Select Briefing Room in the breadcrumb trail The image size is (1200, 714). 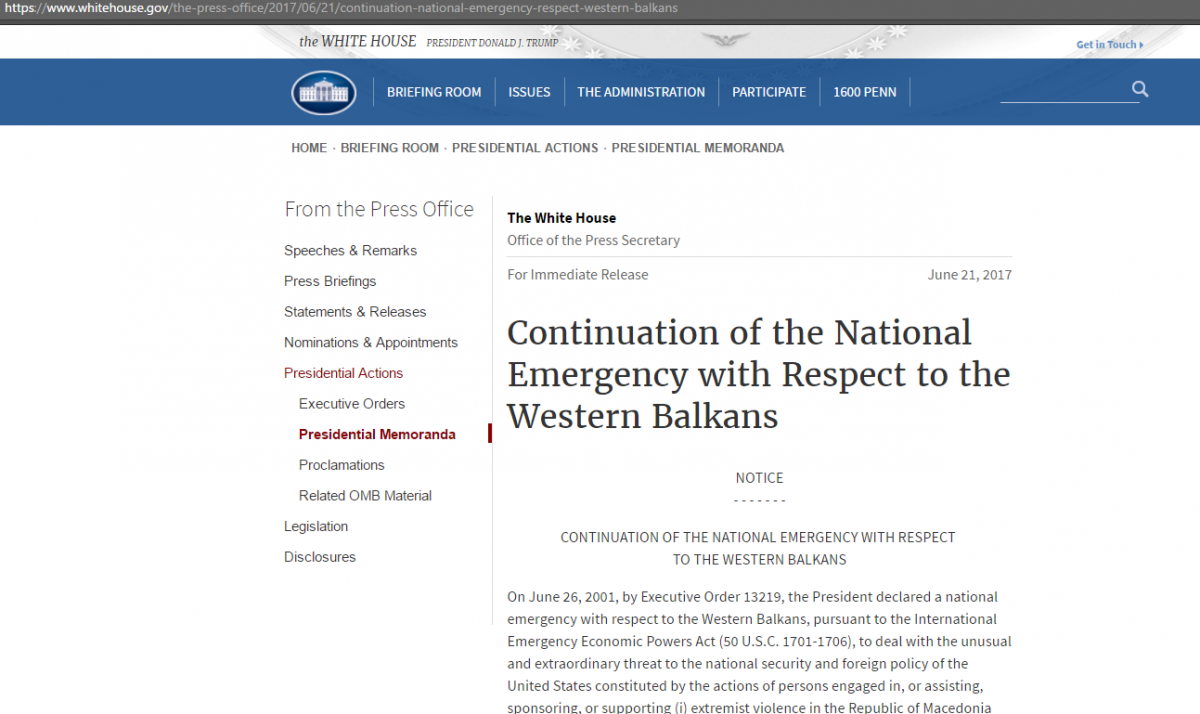click(x=390, y=148)
